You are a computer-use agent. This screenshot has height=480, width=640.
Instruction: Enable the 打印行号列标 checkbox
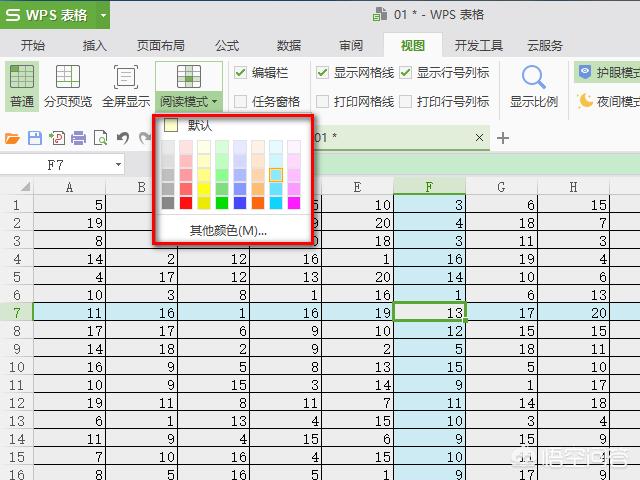[405, 101]
